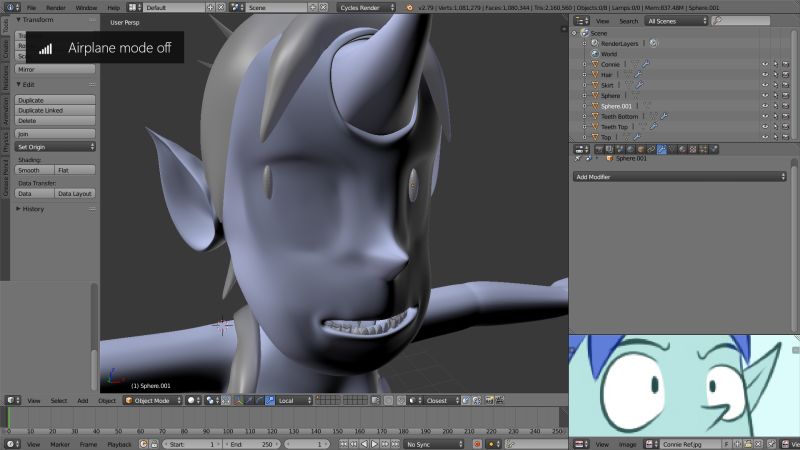
Task: Click the wrench icon on the Hair row
Action: pos(638,74)
